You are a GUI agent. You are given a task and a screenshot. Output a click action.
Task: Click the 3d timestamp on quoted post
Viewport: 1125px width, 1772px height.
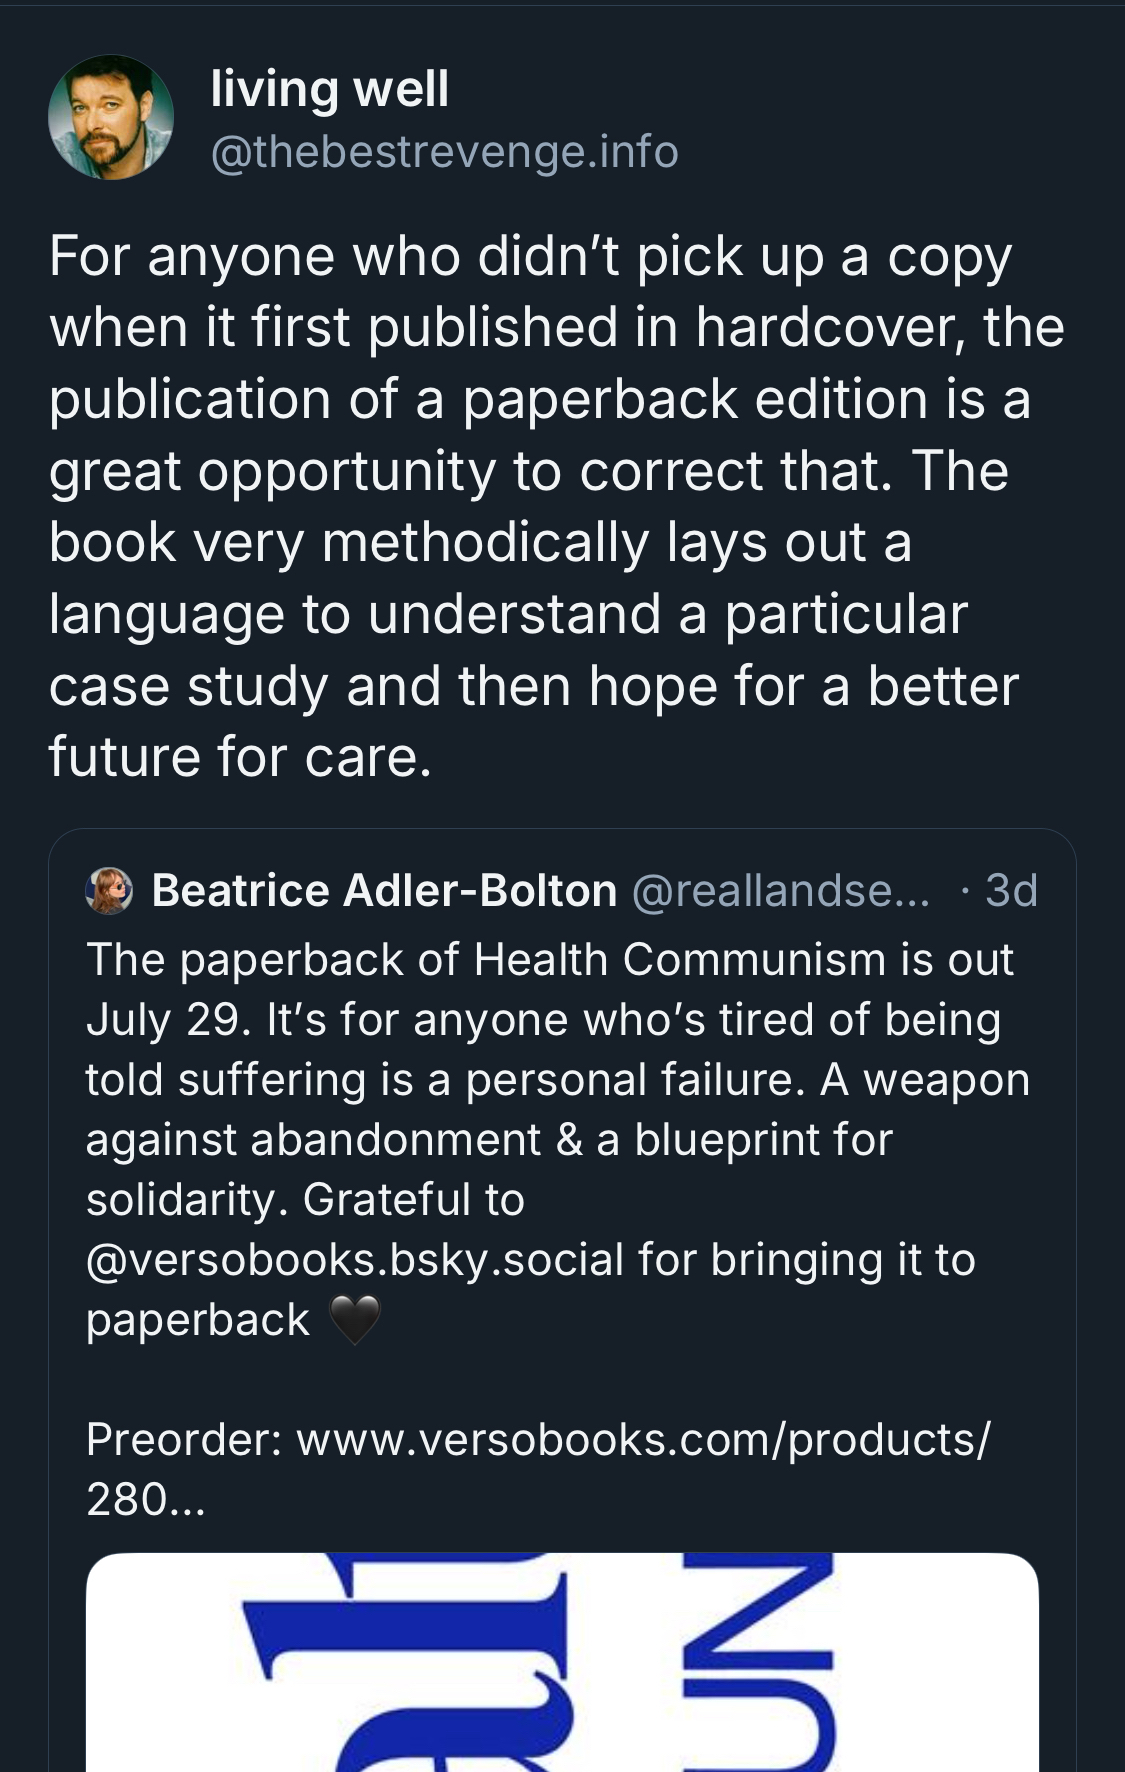click(1011, 890)
